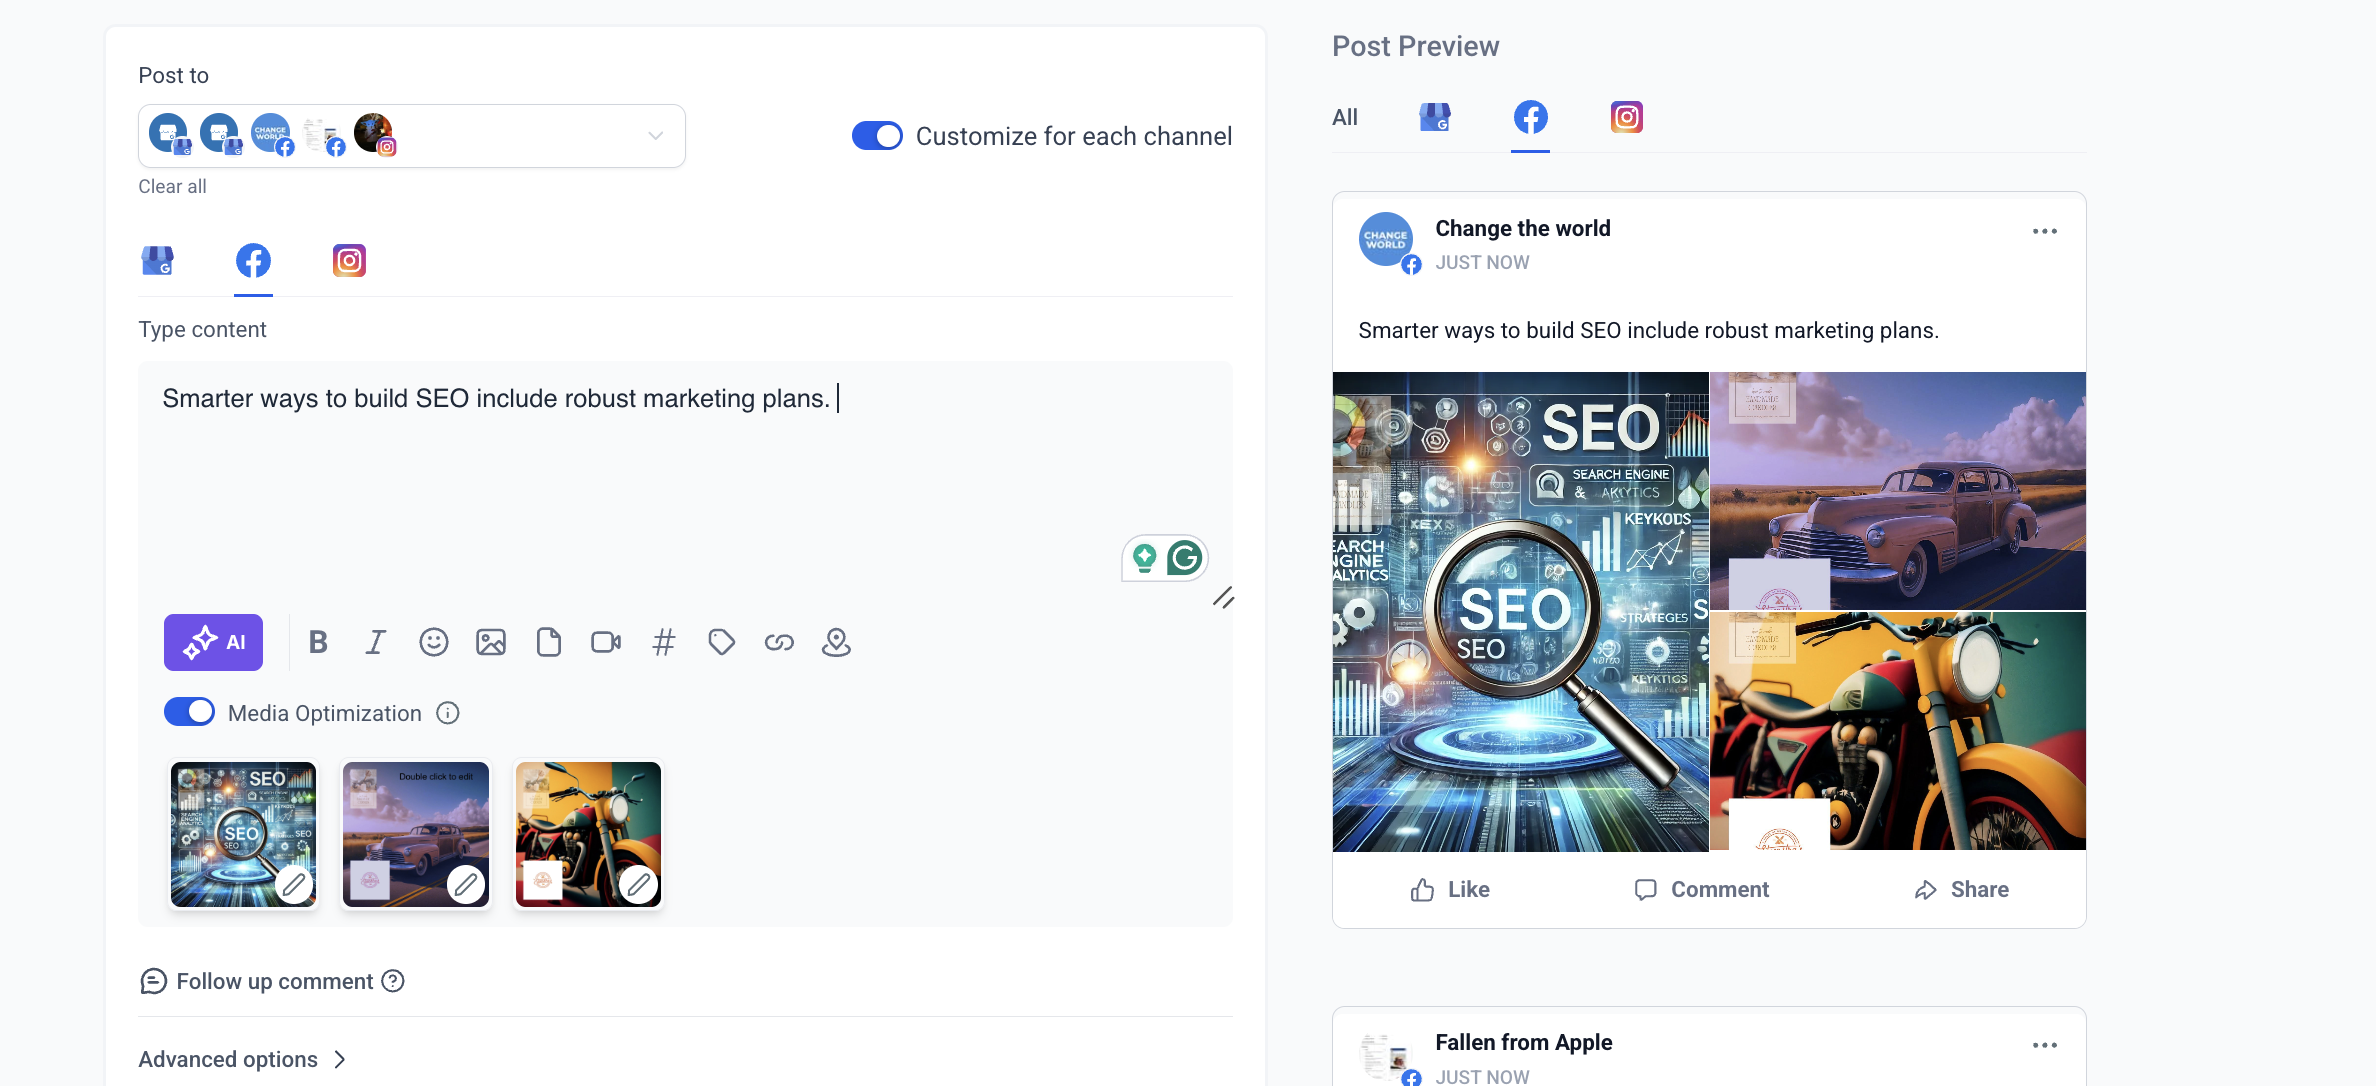The width and height of the screenshot is (2376, 1086).
Task: Click the AI assistant button
Action: click(x=213, y=642)
